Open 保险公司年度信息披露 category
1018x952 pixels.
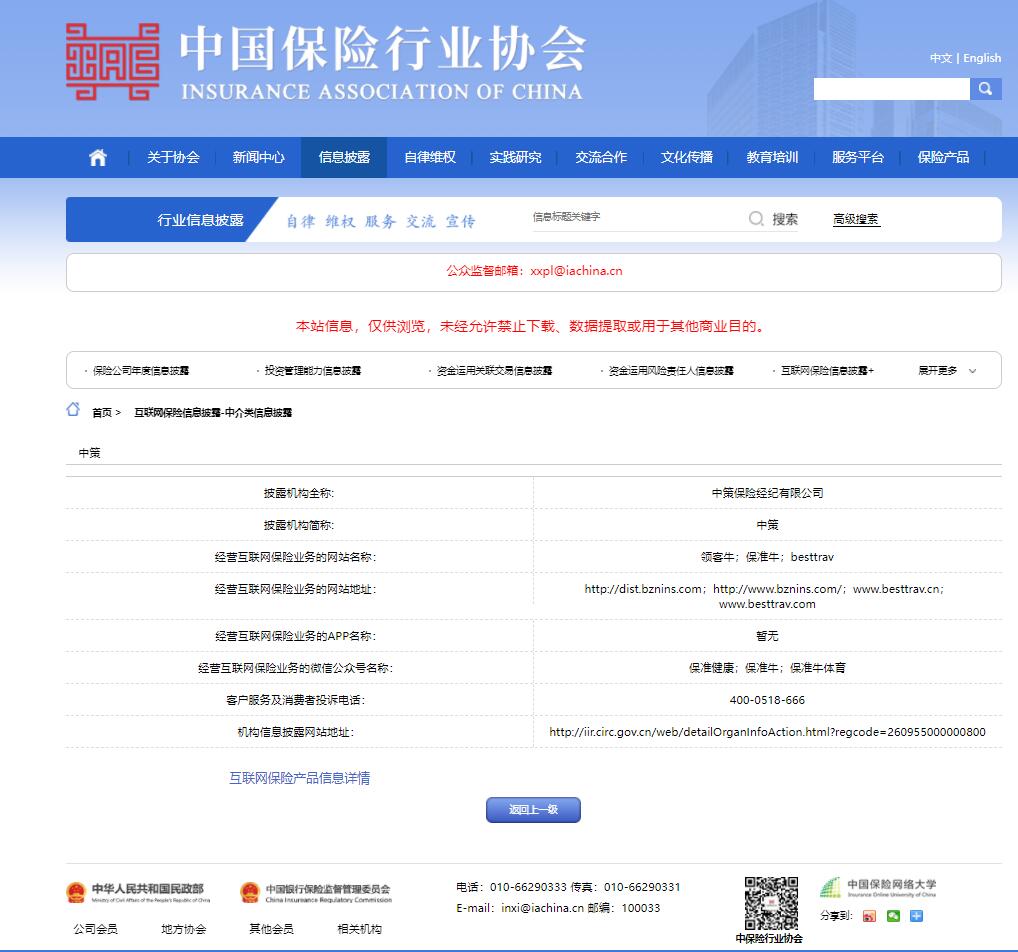[x=141, y=370]
